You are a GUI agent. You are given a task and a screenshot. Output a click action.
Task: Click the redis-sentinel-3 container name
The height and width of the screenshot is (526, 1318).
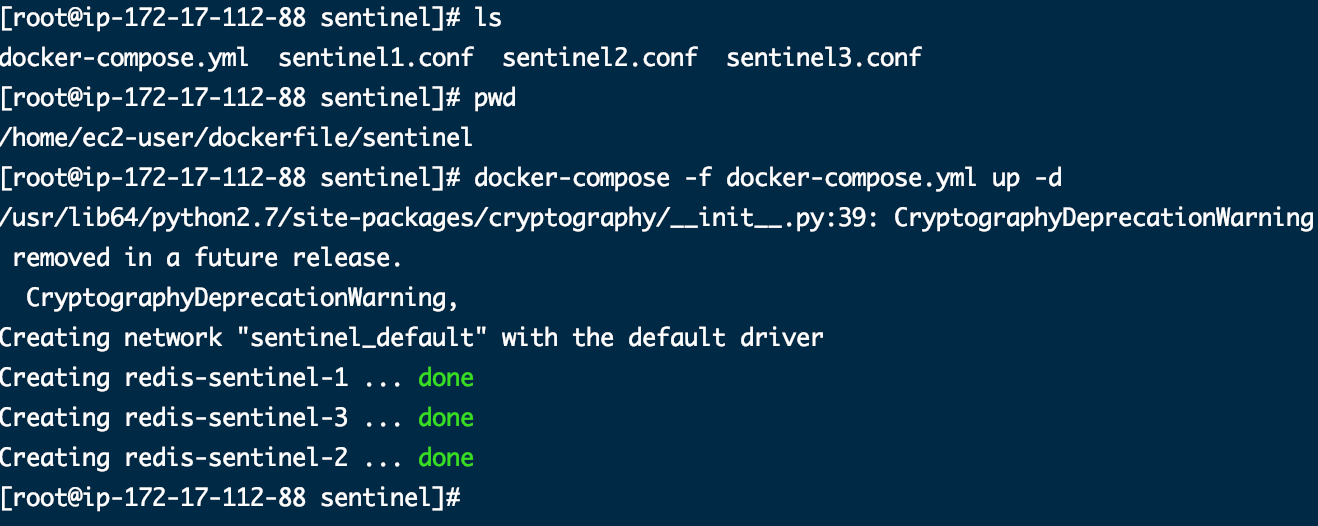(x=236, y=417)
